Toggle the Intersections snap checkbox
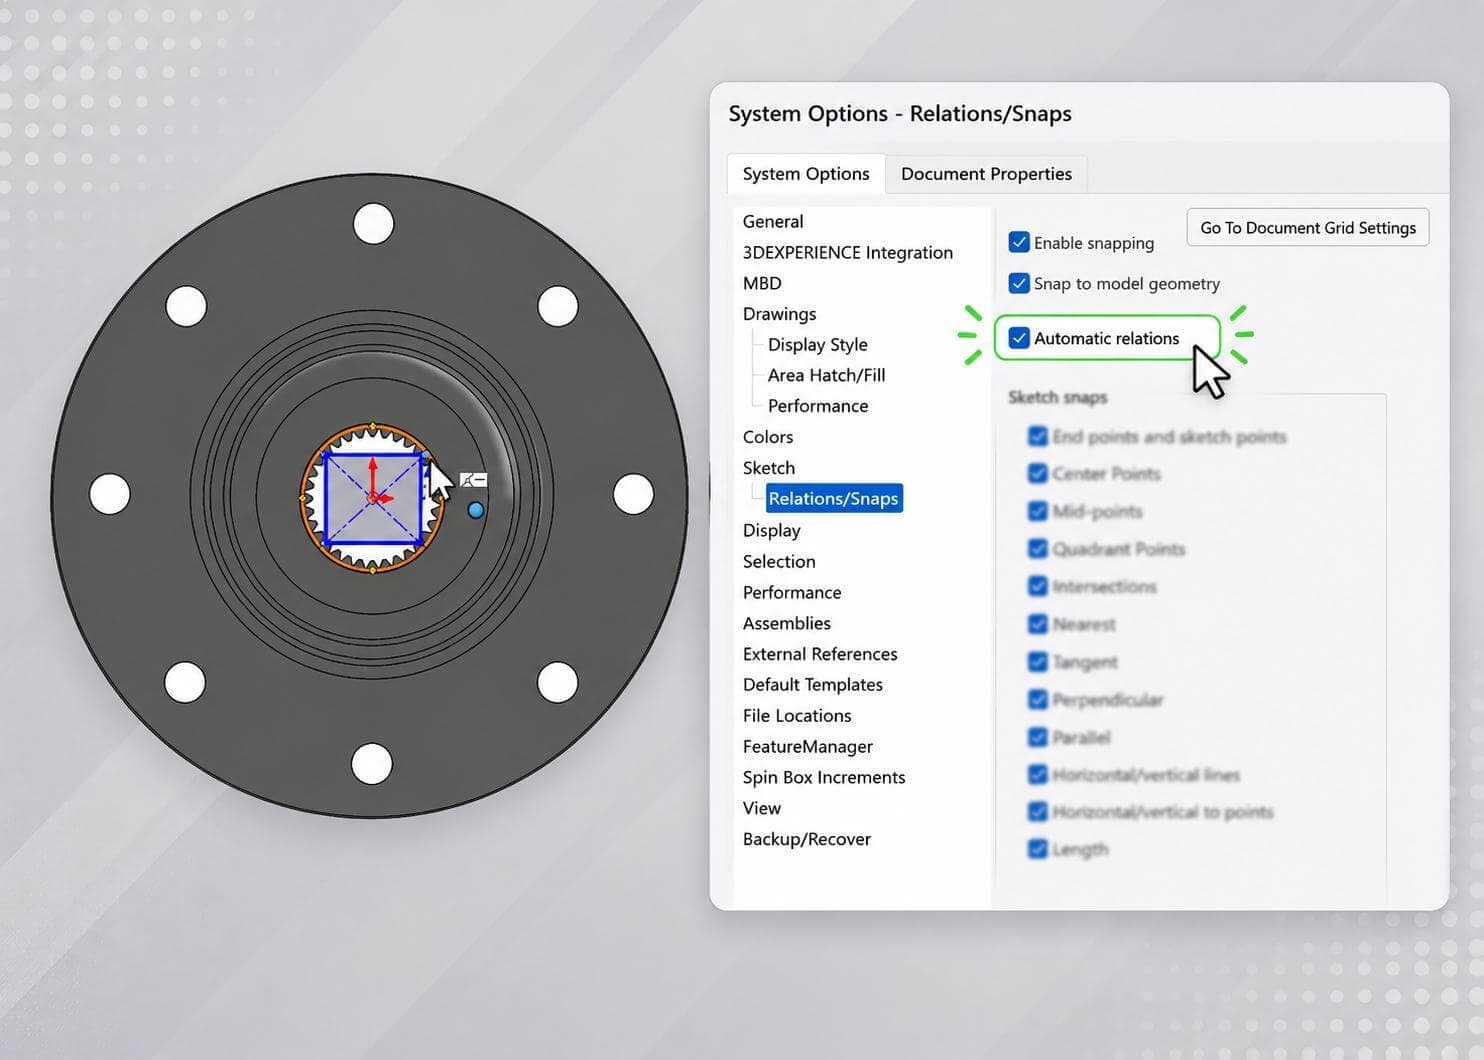Screen dimensions: 1484x1060 [x=1037, y=587]
